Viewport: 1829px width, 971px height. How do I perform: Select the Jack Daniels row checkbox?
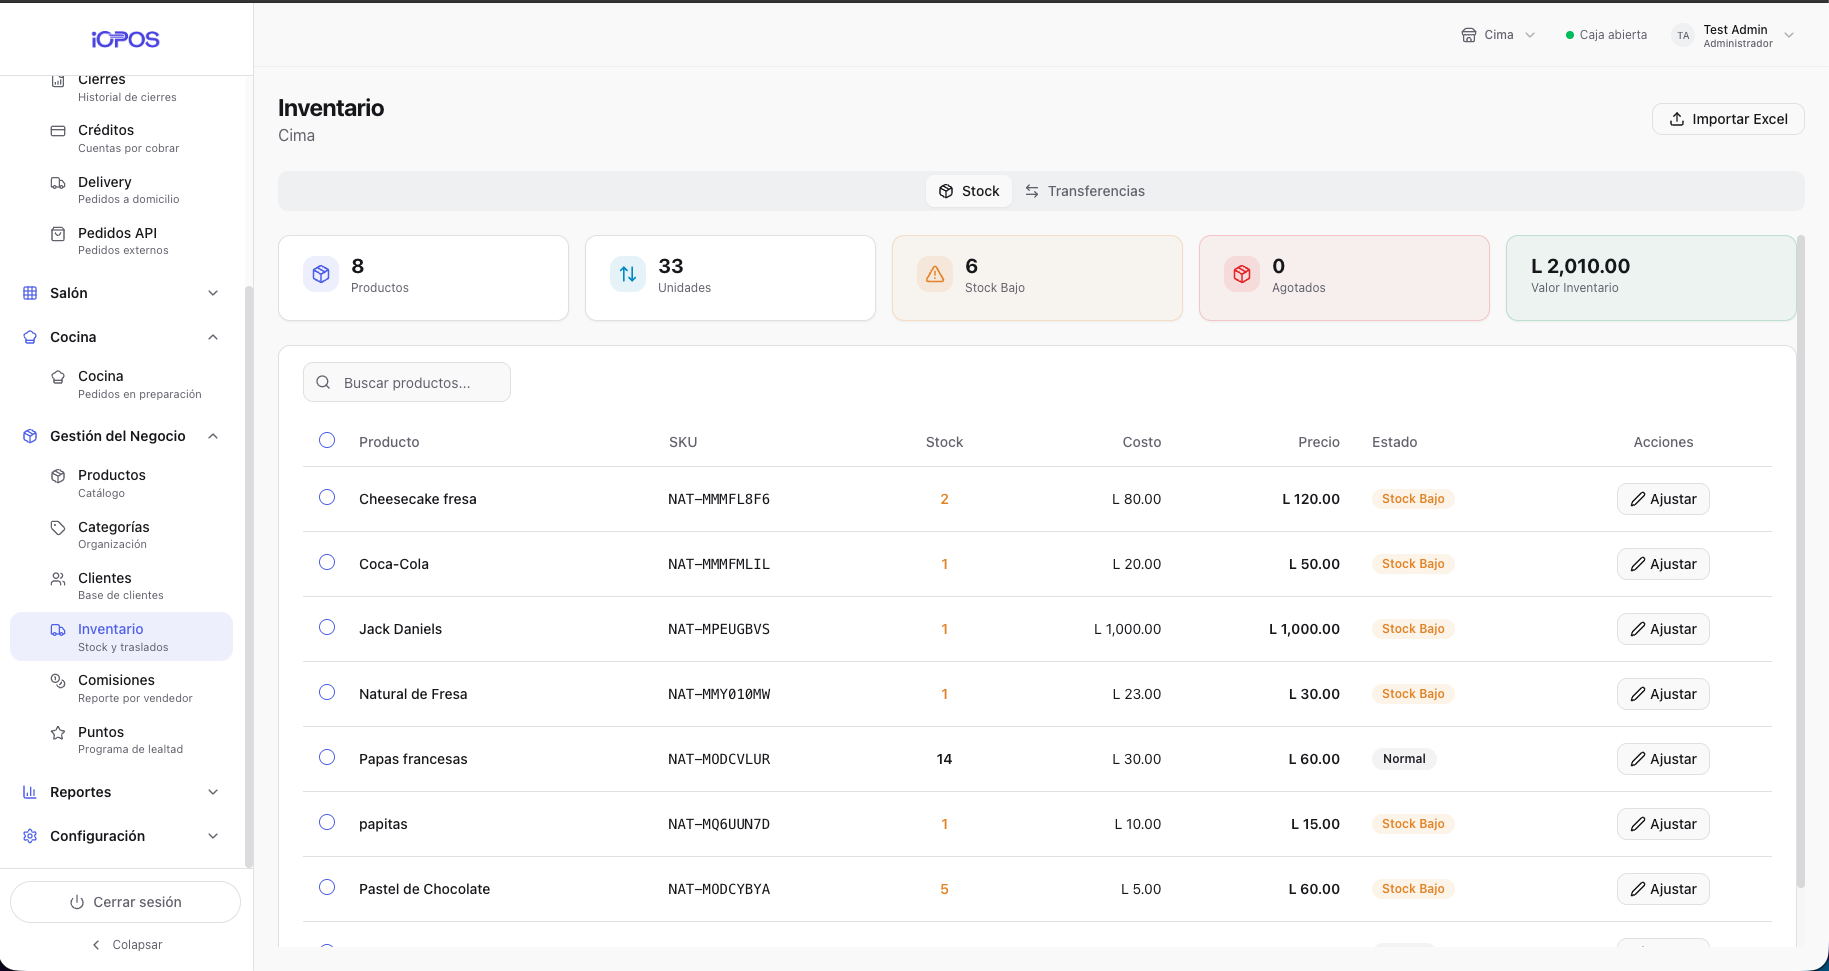pyautogui.click(x=327, y=627)
